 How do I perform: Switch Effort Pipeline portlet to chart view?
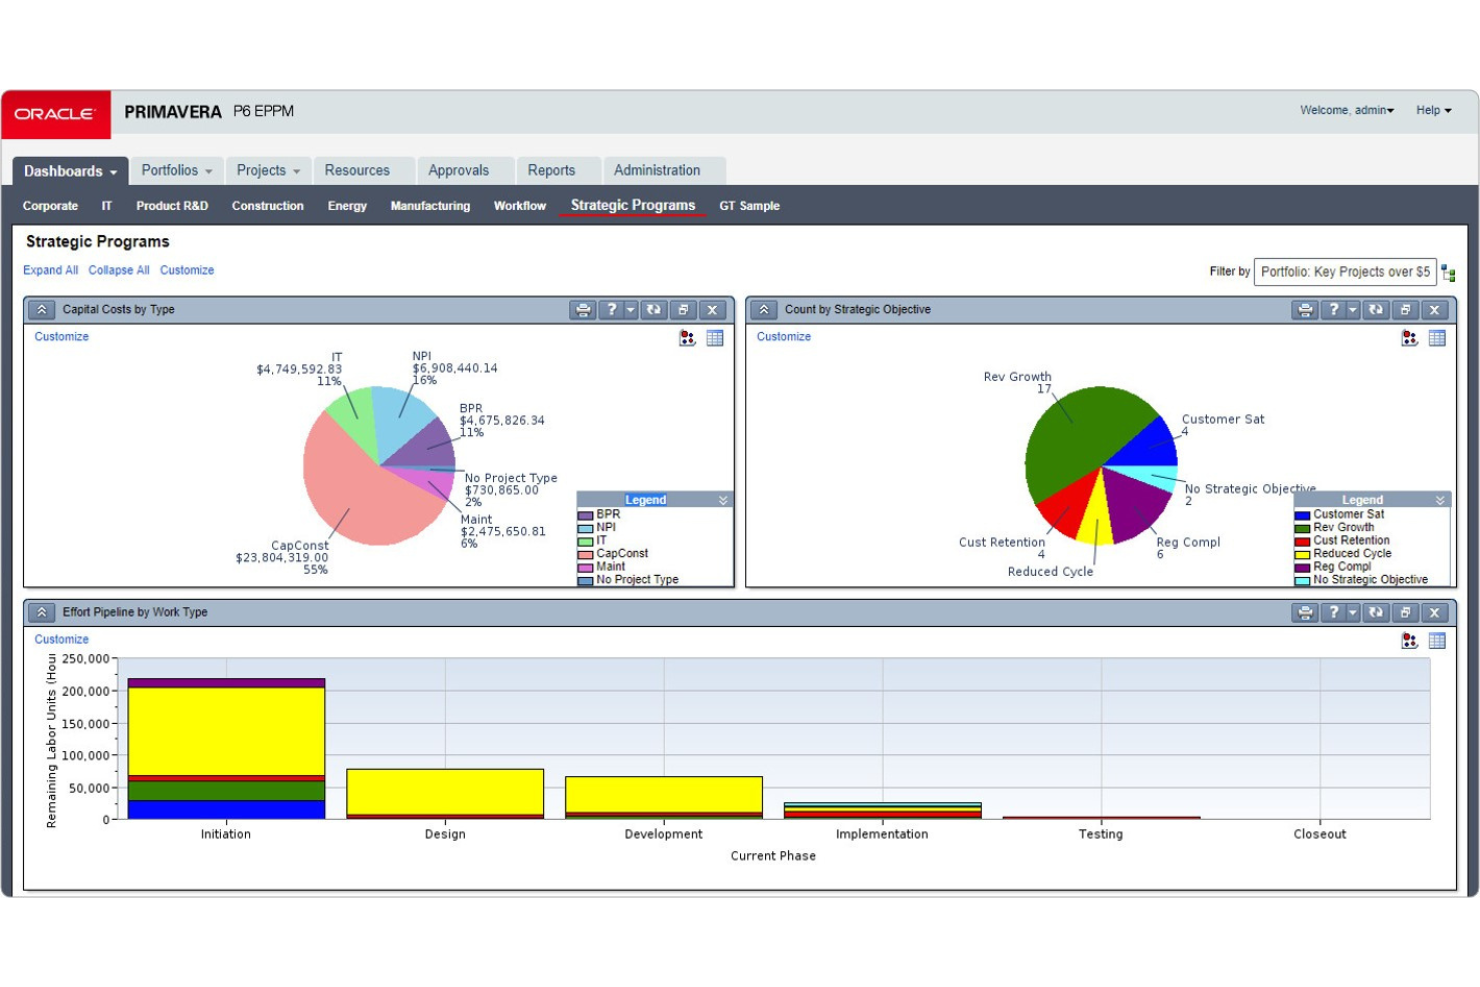tap(1409, 641)
